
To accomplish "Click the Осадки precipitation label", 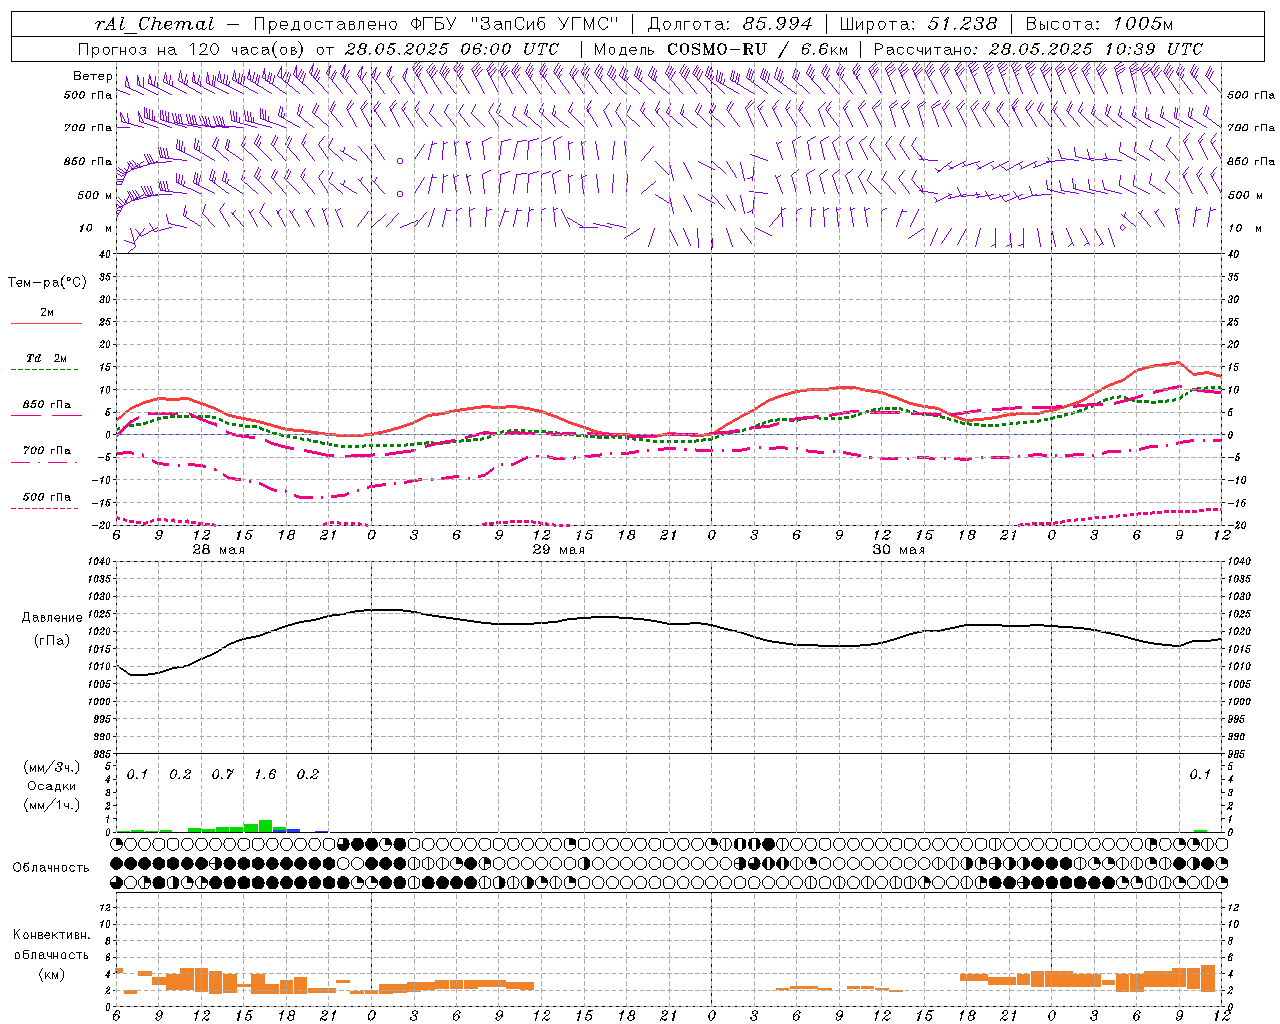I will click(x=51, y=786).
